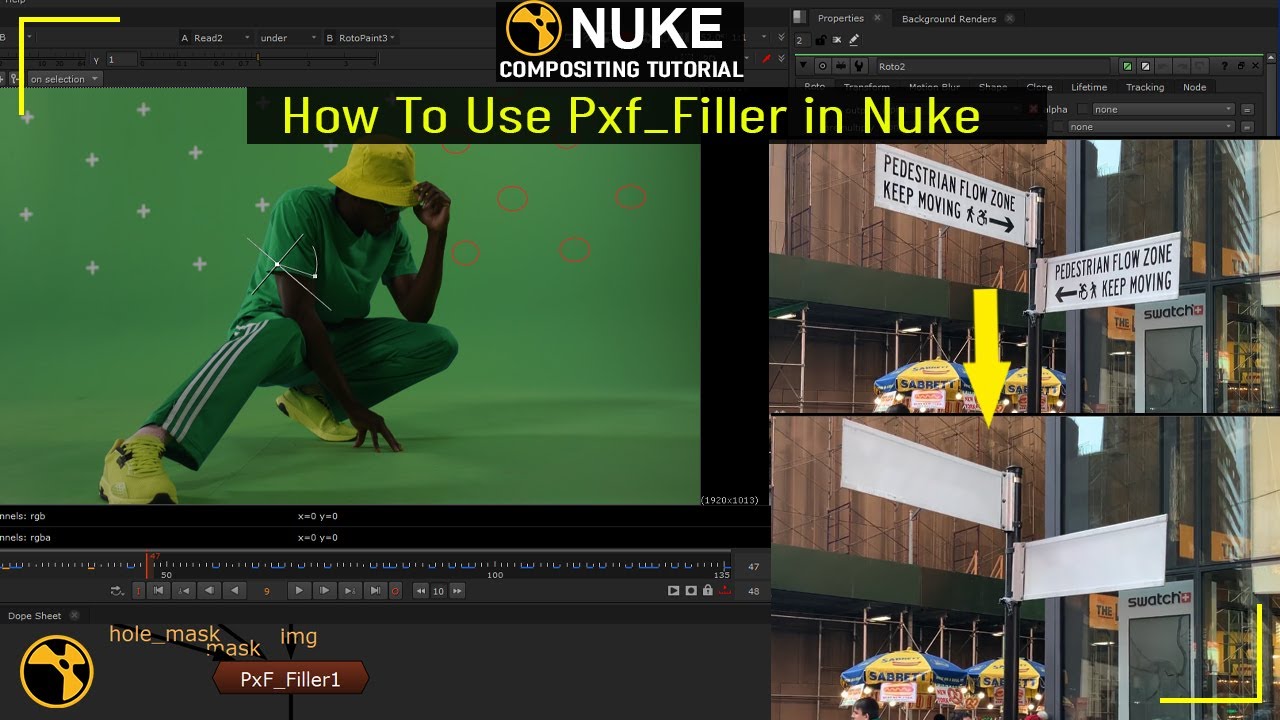Click the frame increment field showing 10
This screenshot has height=720, width=1280.
click(x=439, y=591)
